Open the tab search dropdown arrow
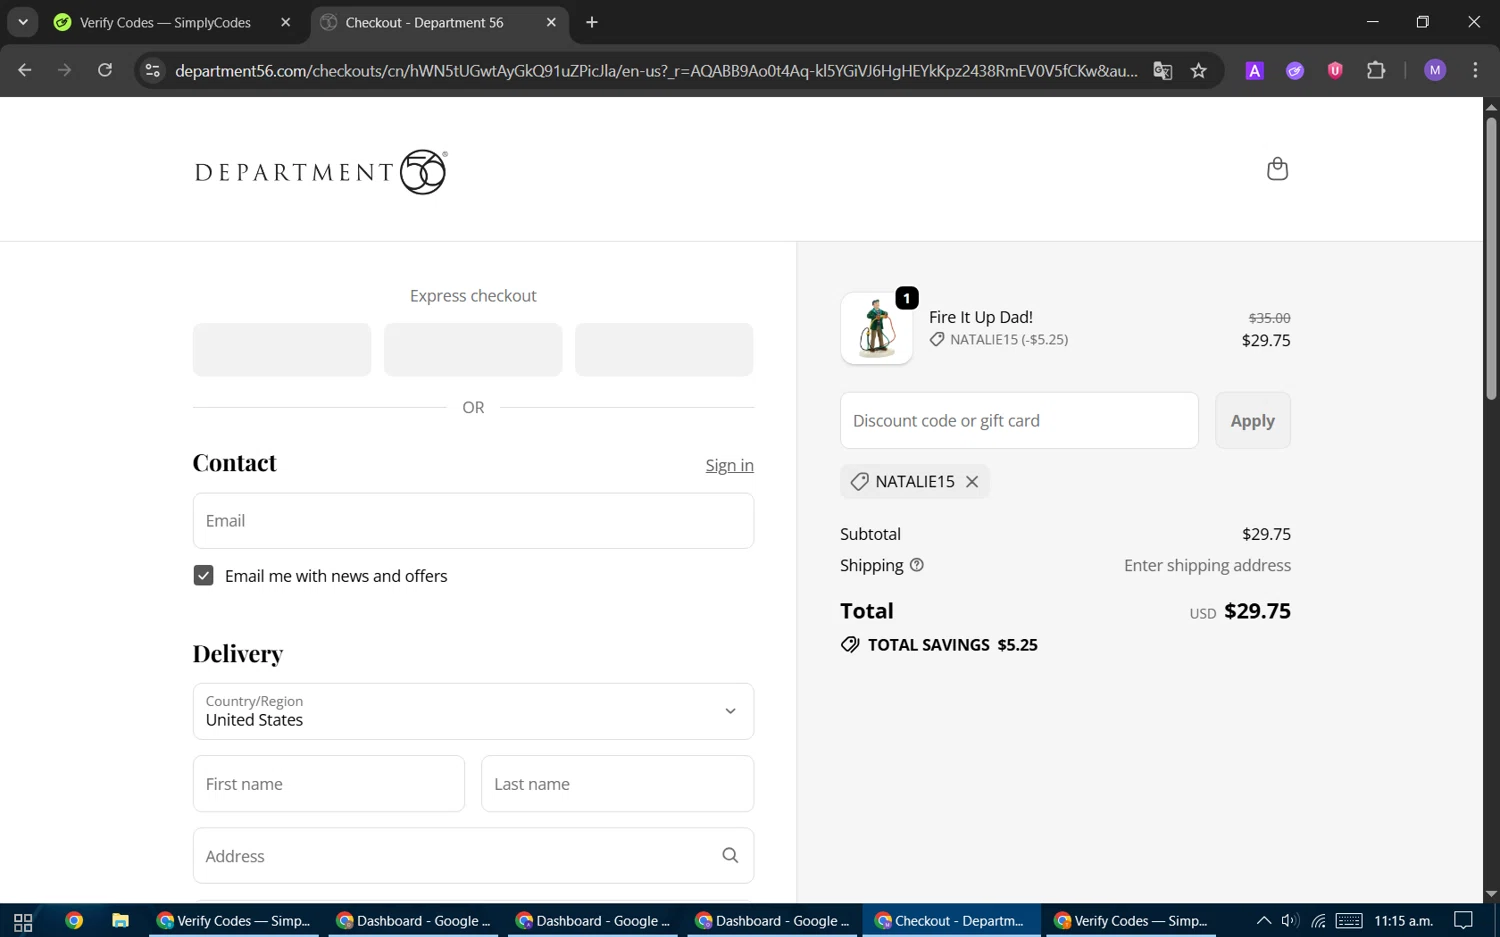This screenshot has height=937, width=1500. point(22,22)
